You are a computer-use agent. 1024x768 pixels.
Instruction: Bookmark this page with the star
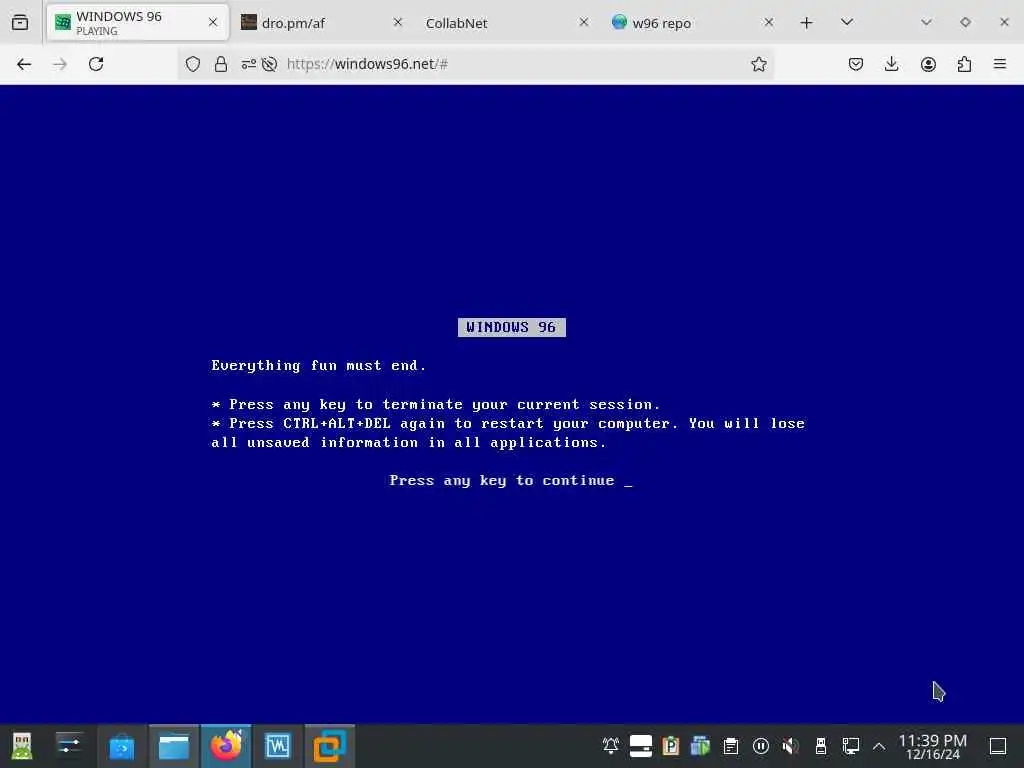[x=758, y=64]
